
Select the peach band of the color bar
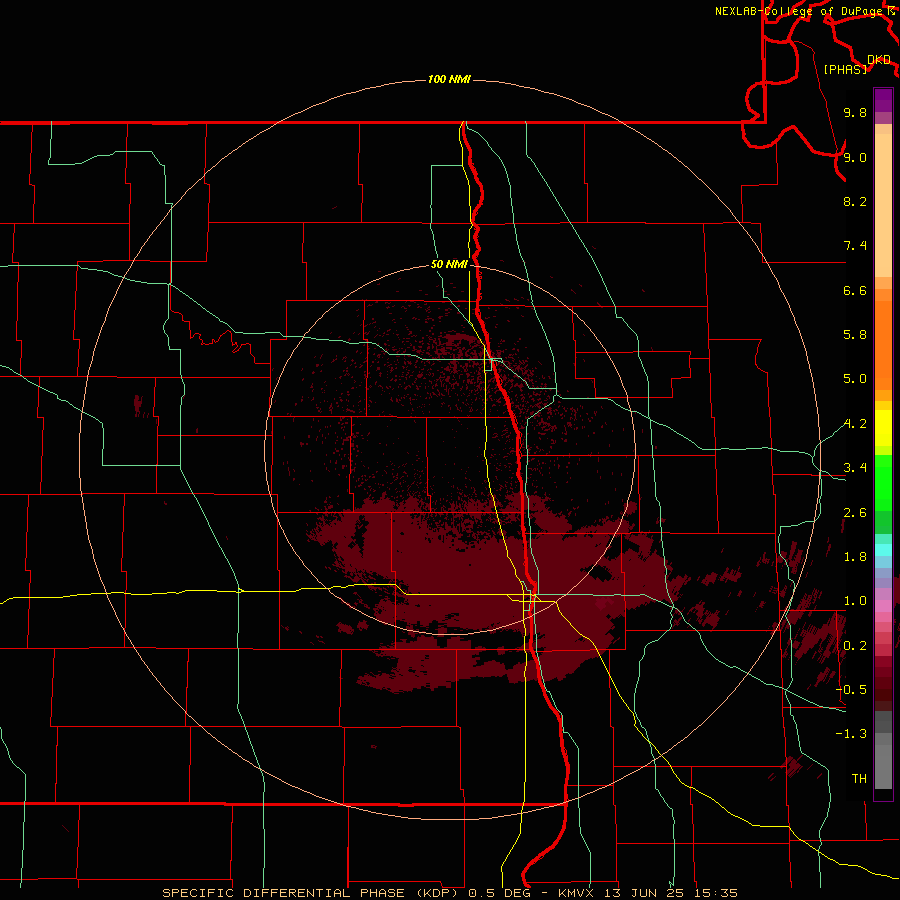point(883,205)
